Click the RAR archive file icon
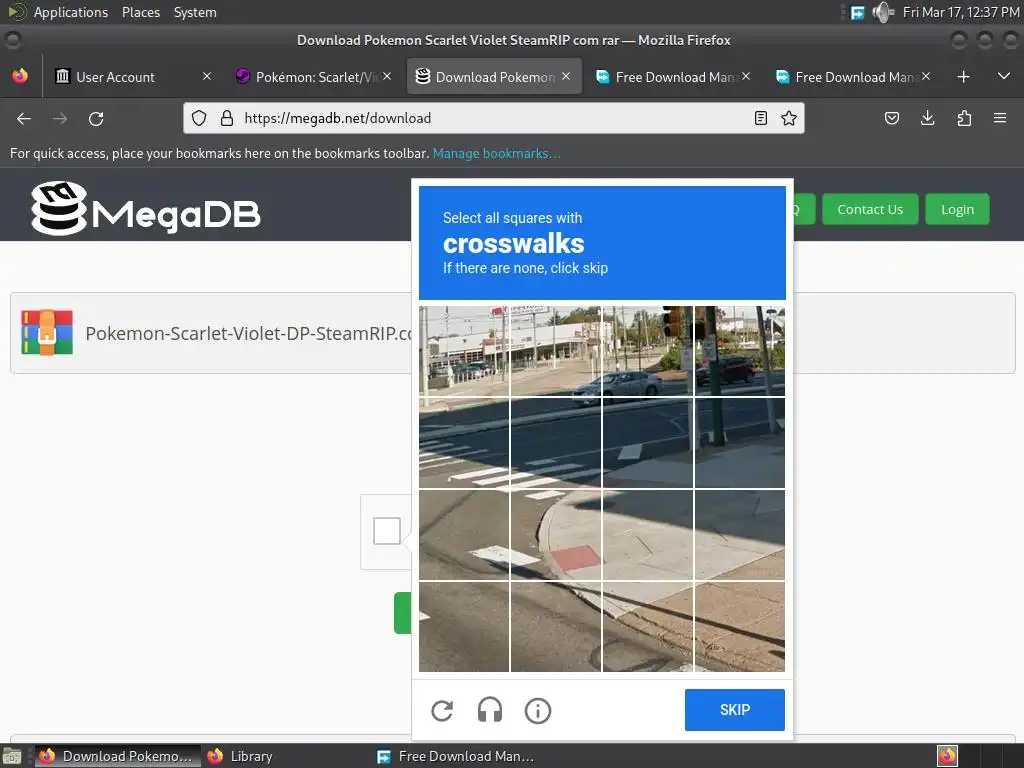 point(47,332)
